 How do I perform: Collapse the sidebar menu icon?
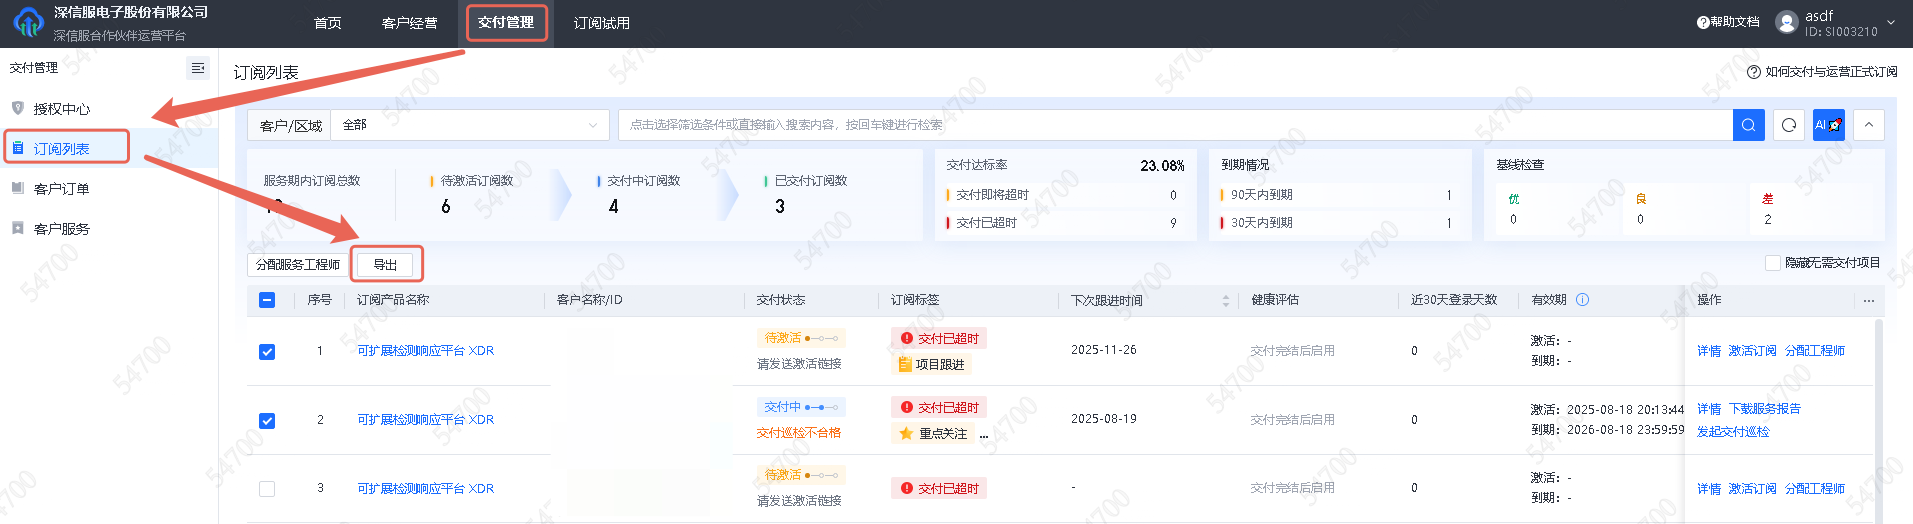coord(197,68)
